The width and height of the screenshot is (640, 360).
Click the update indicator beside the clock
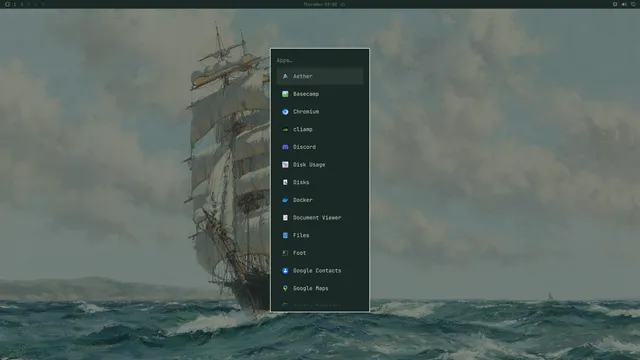[343, 4]
